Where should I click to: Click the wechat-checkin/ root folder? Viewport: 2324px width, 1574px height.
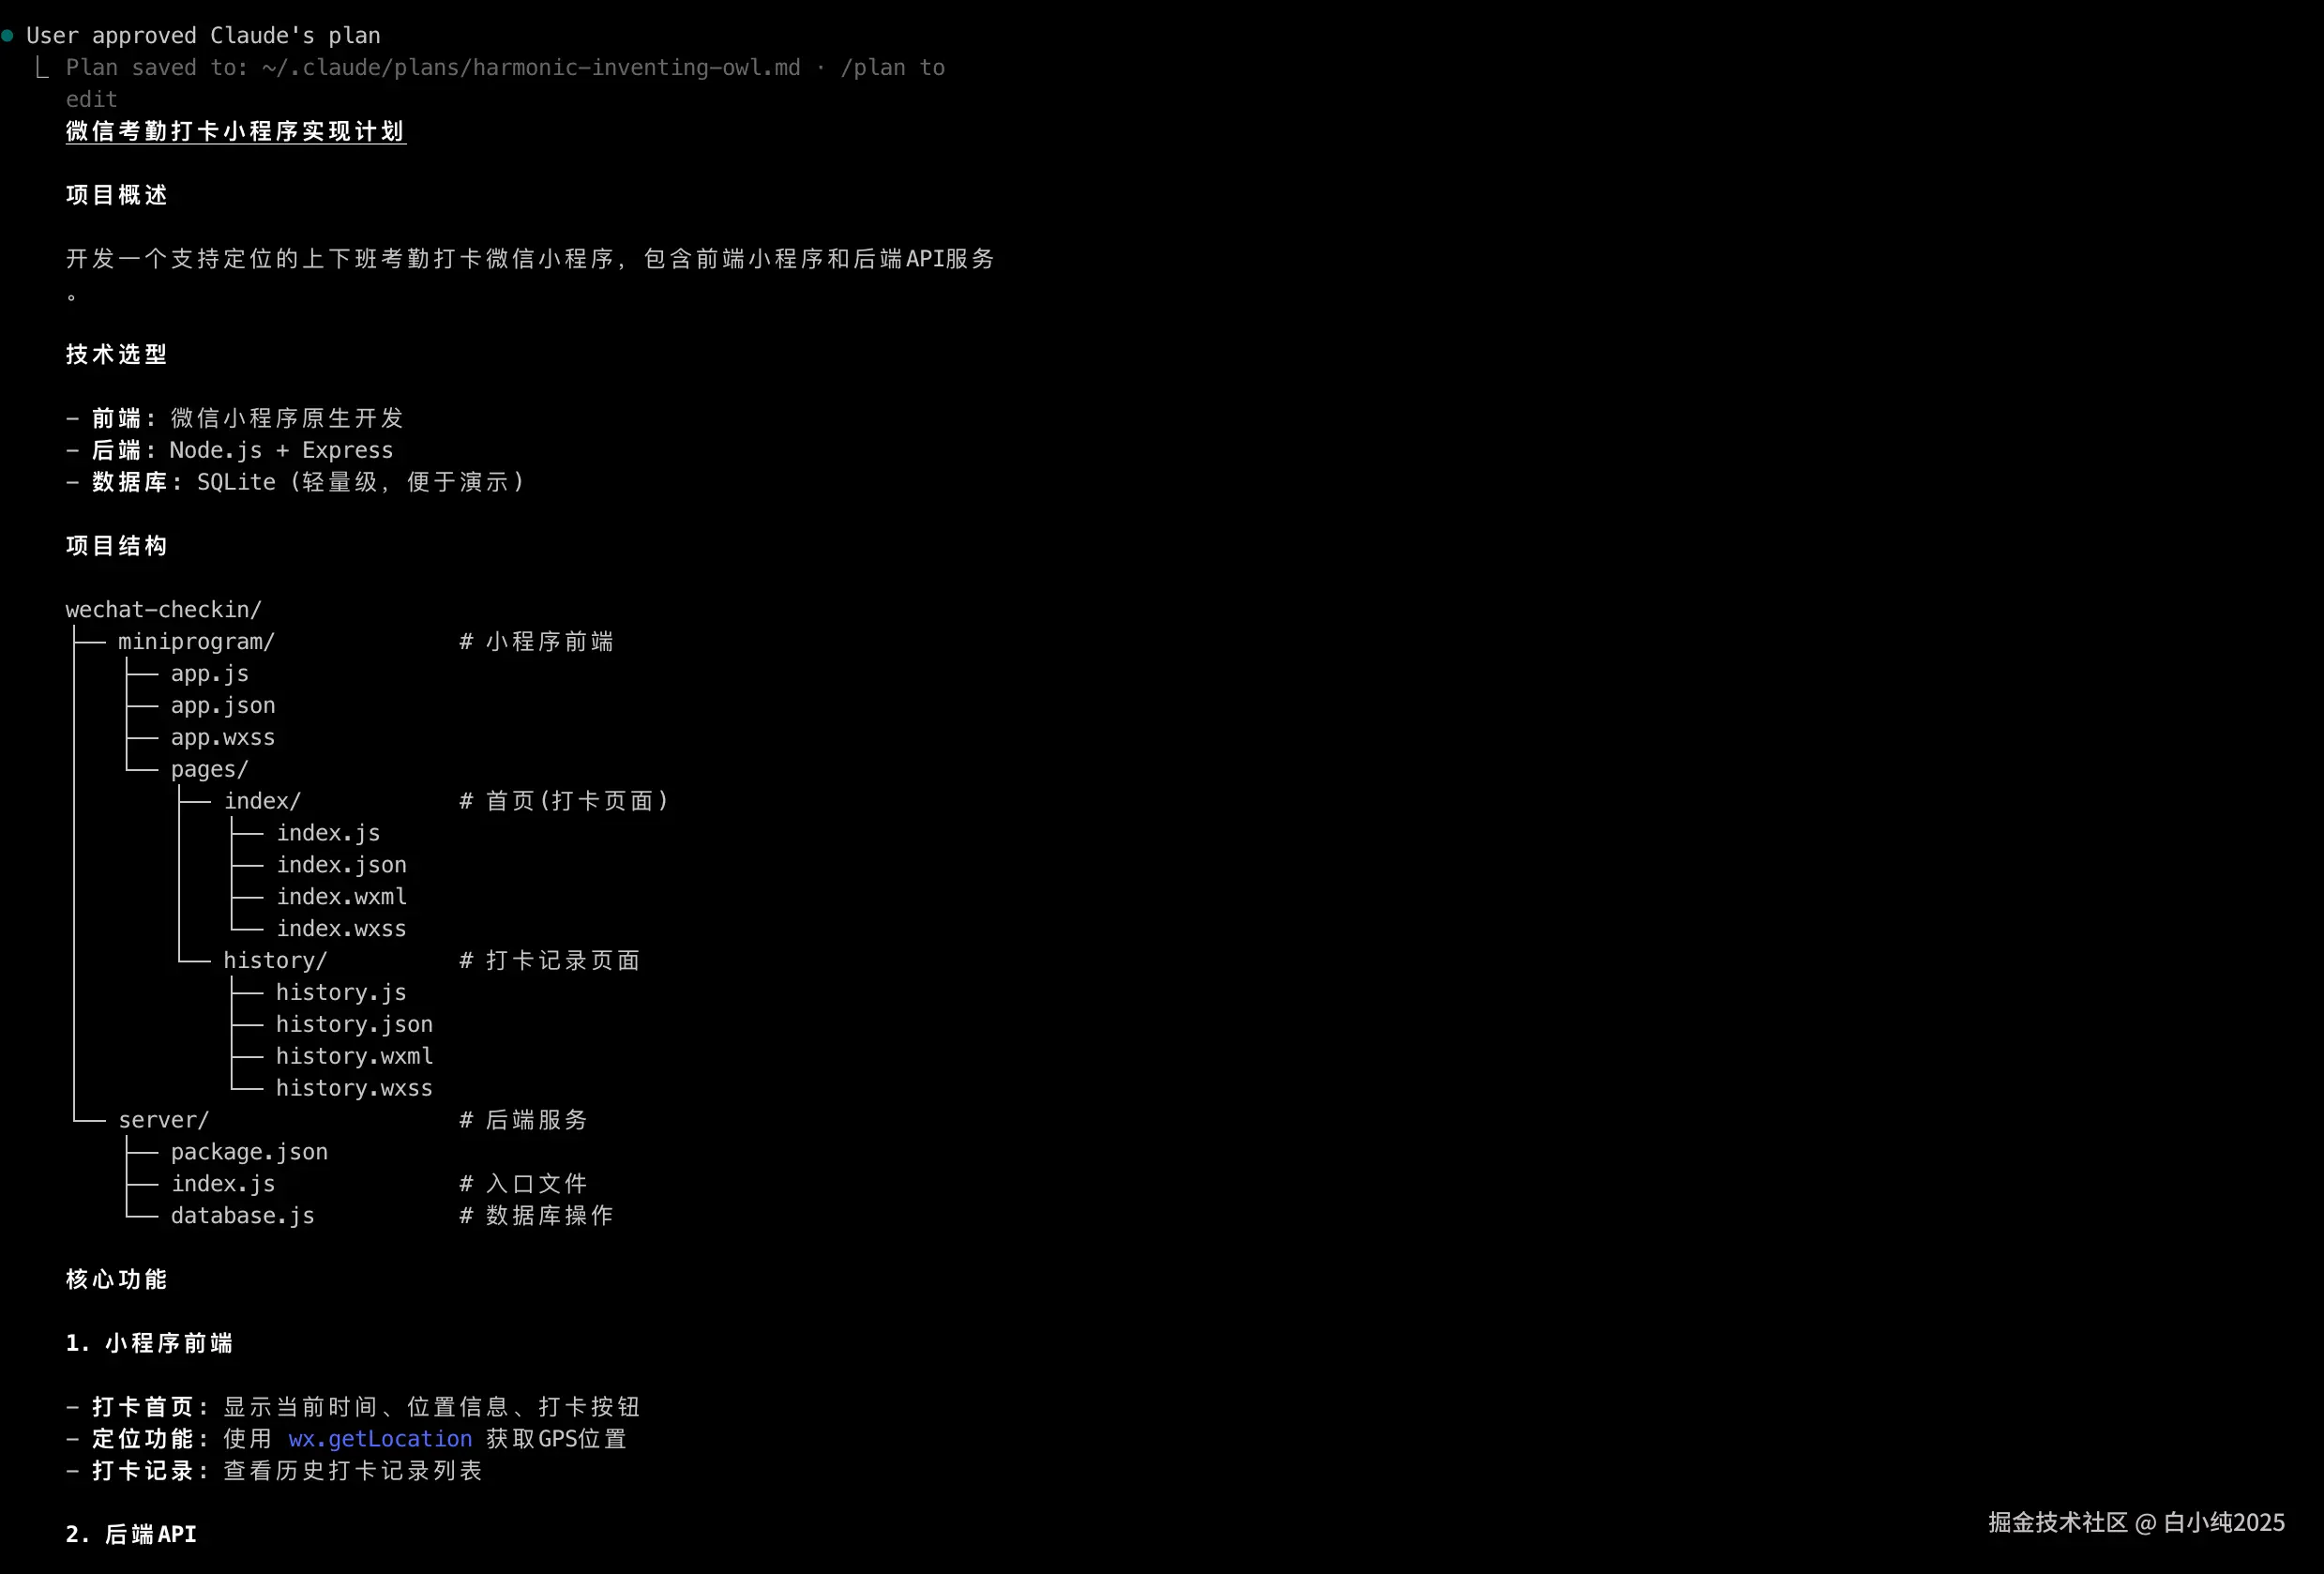coord(163,610)
